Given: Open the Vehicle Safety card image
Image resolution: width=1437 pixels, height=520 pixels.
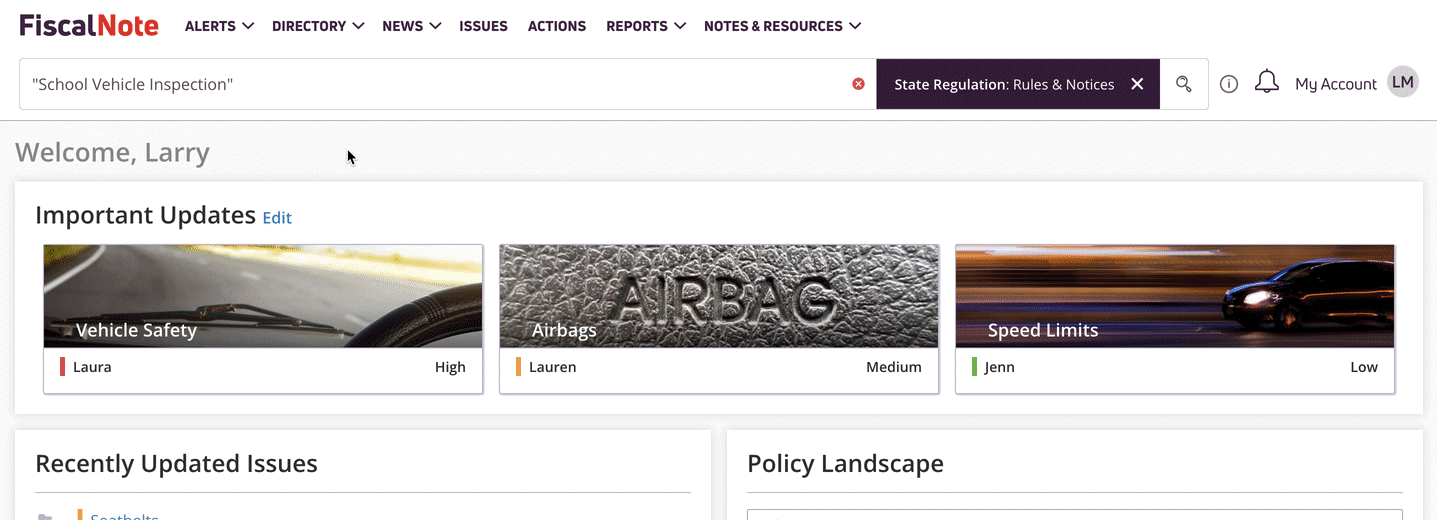Looking at the screenshot, I should [x=263, y=296].
